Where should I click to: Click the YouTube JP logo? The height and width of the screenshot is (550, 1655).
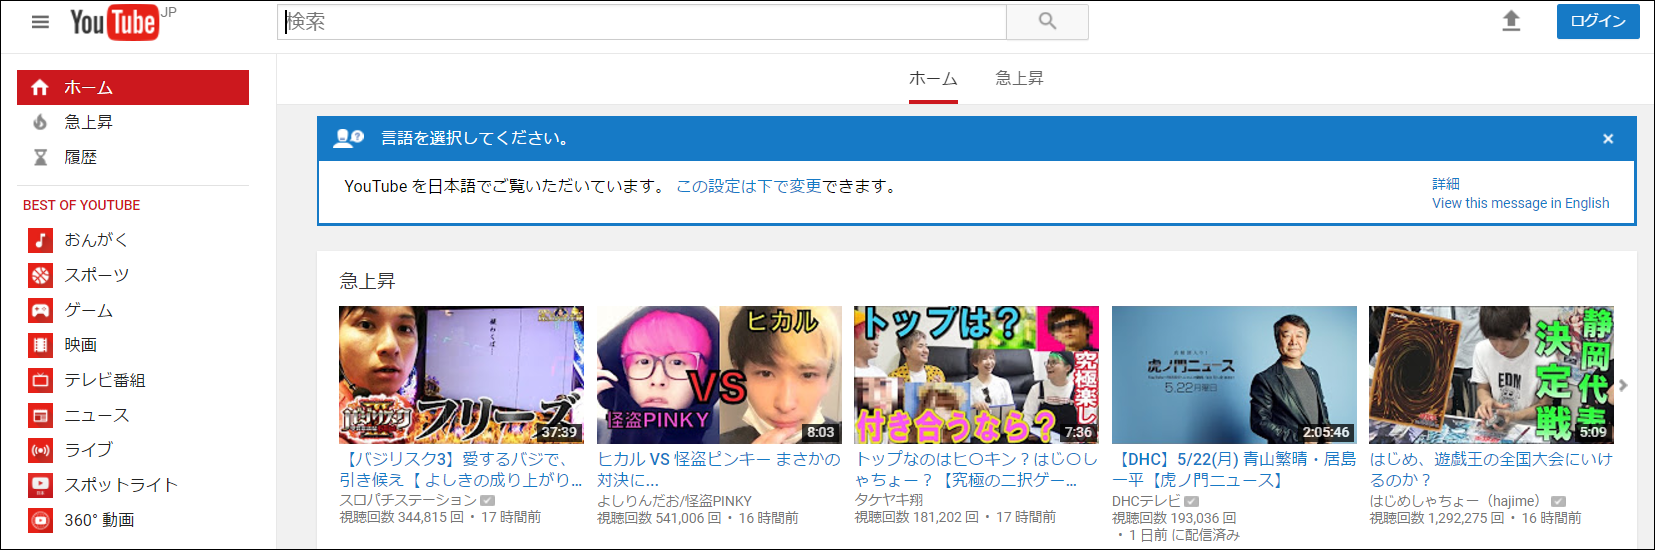tap(115, 22)
